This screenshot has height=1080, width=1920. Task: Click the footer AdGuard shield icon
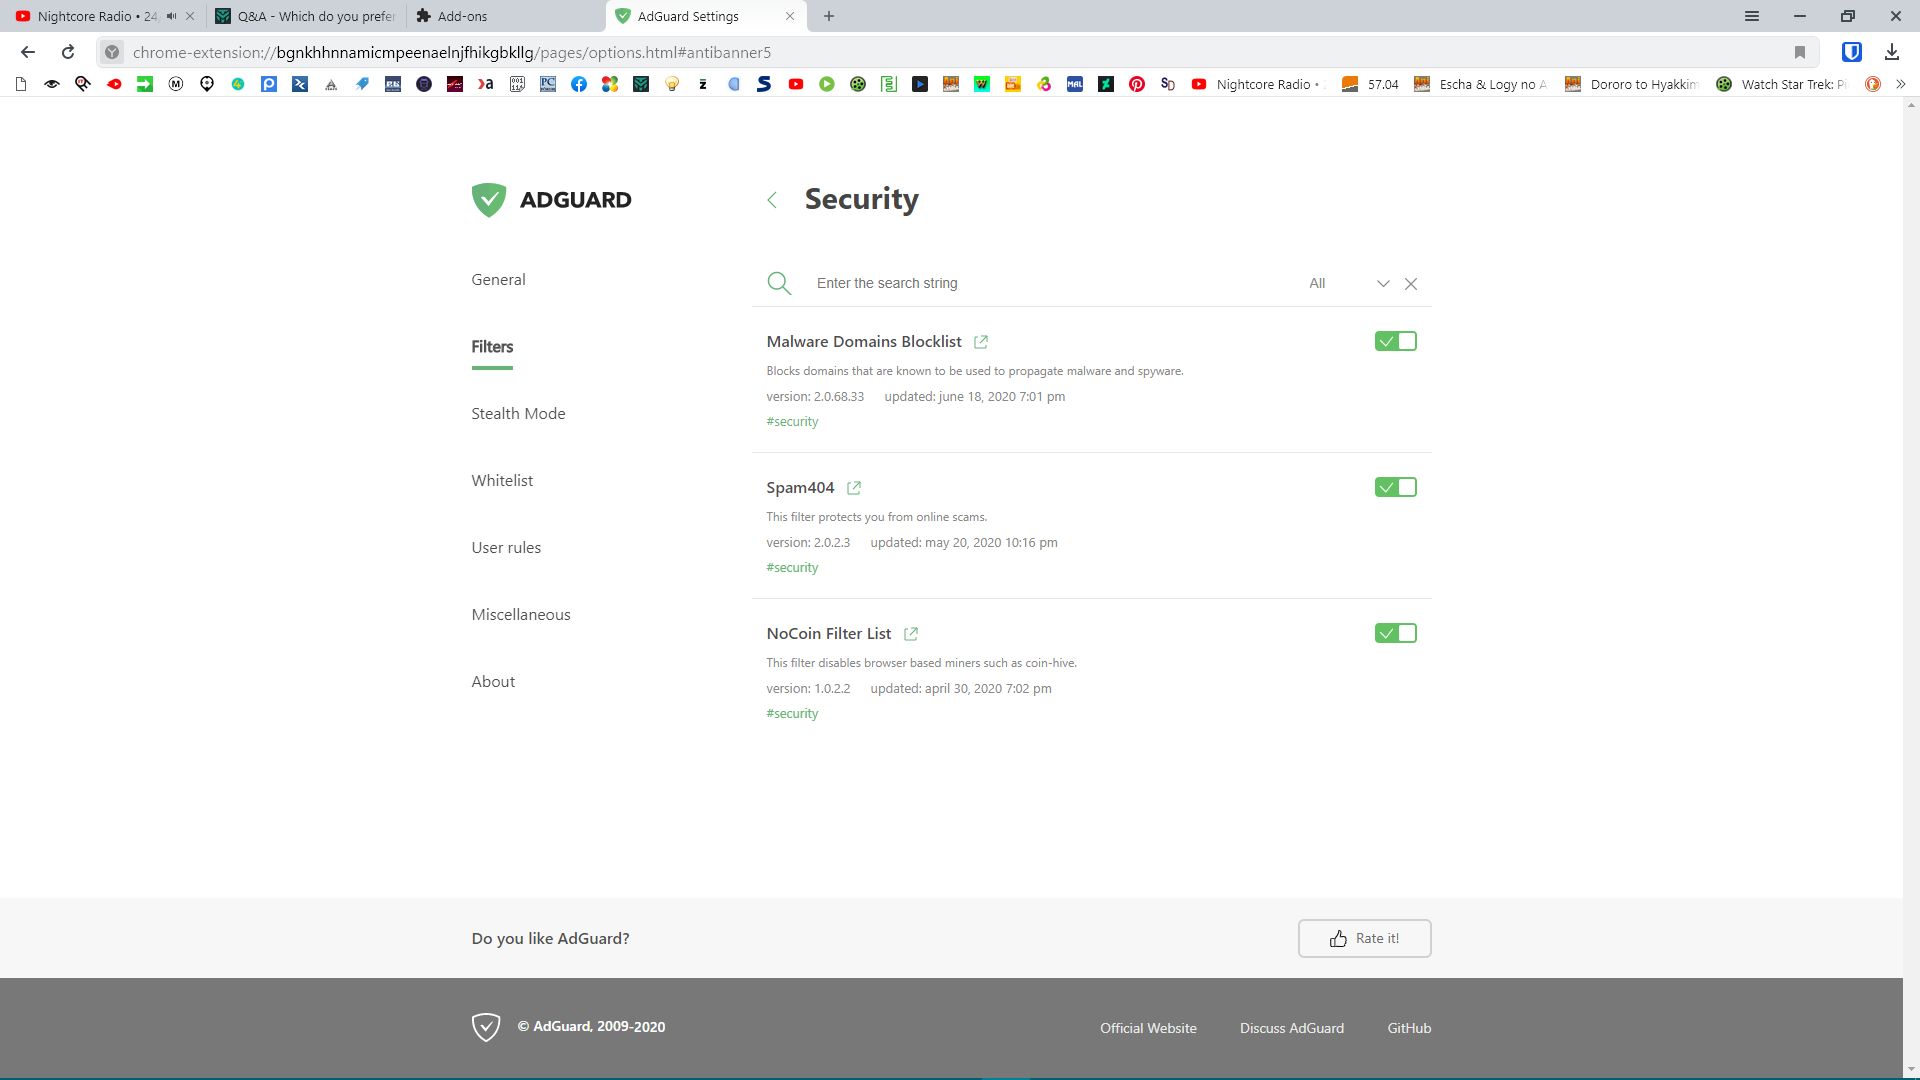pos(486,1027)
